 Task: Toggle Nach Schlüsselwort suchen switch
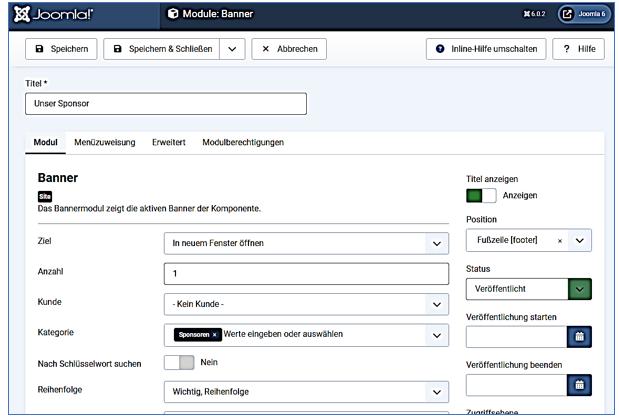(179, 362)
